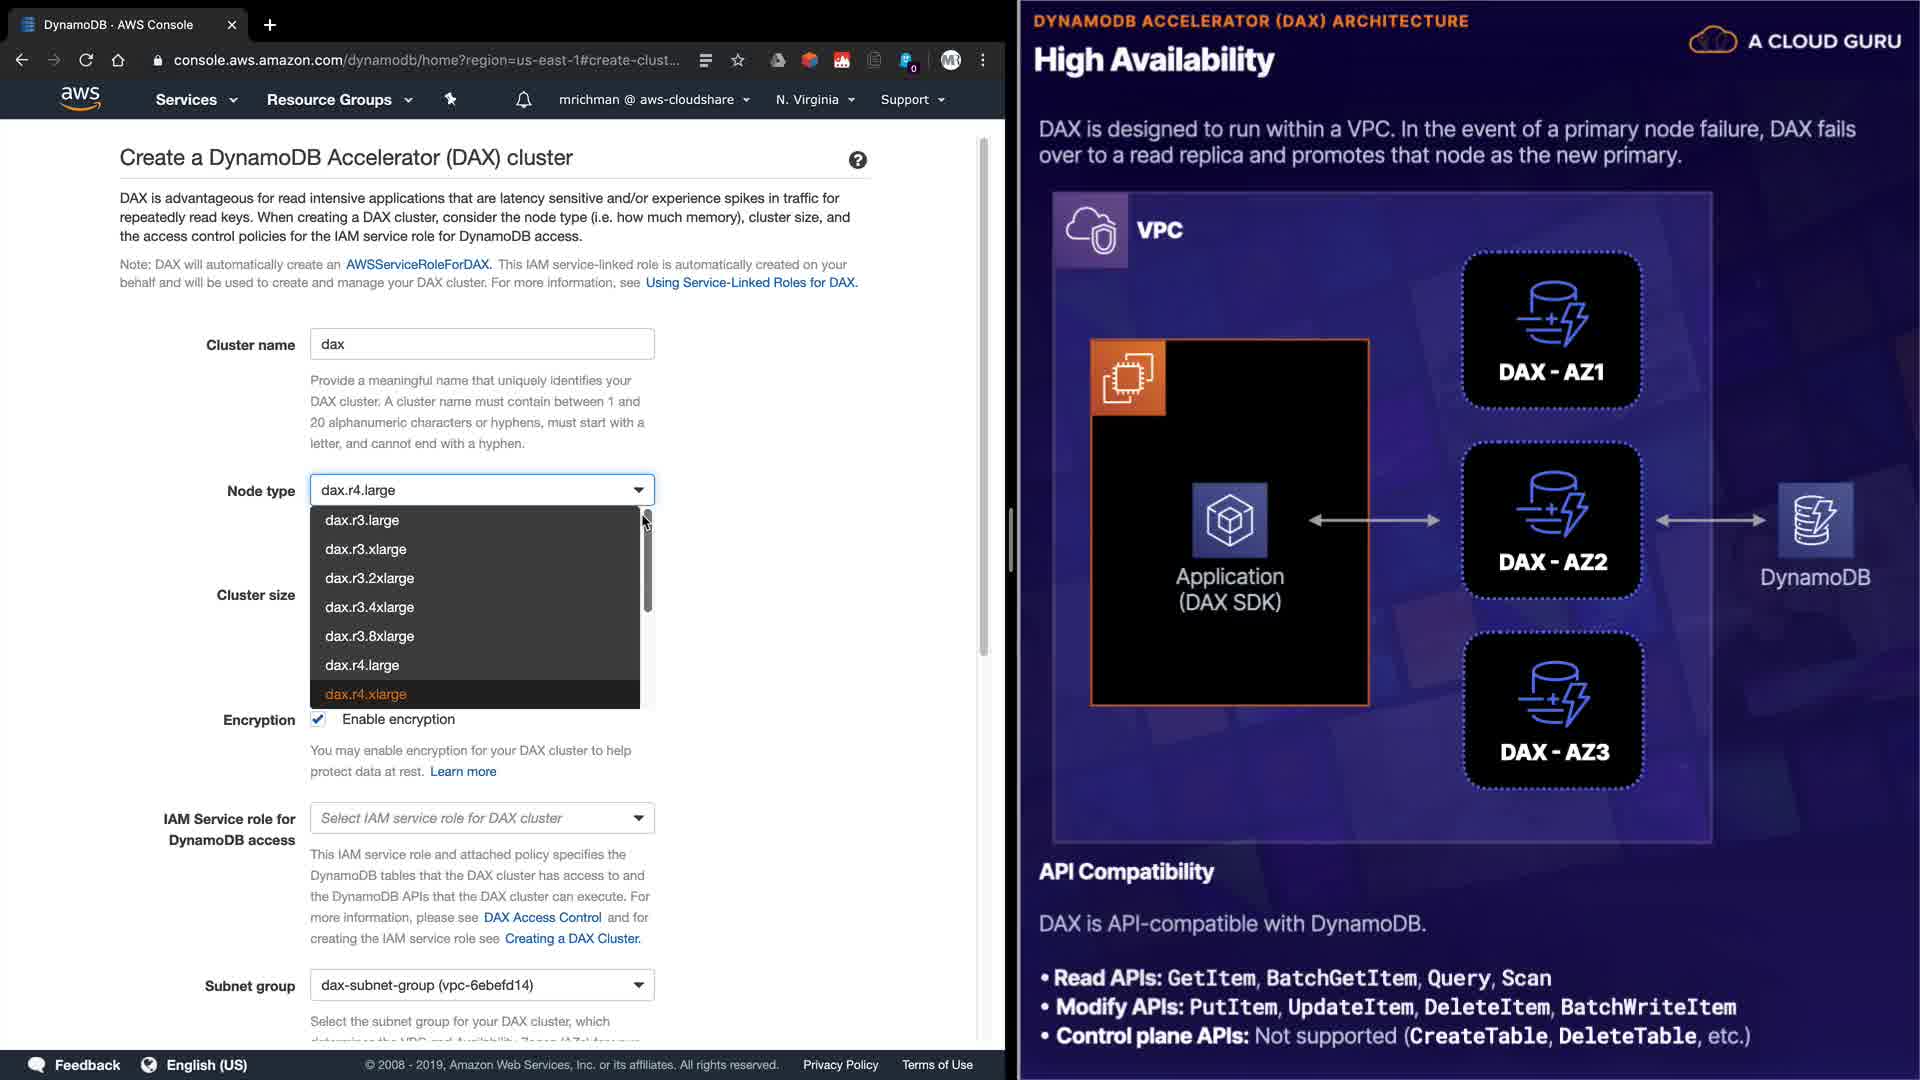Click the help question mark icon
Screen dimensions: 1920x1080
(858, 160)
